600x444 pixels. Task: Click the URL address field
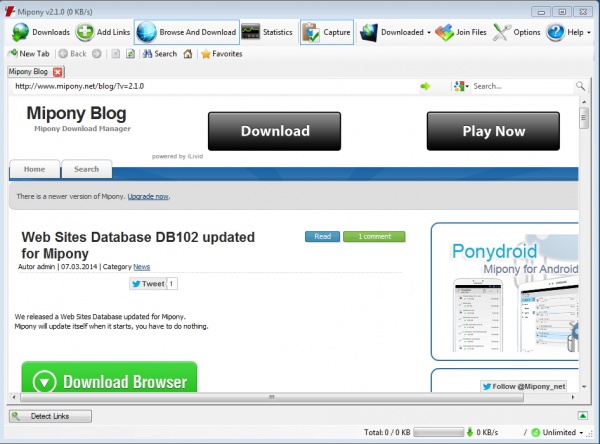214,86
